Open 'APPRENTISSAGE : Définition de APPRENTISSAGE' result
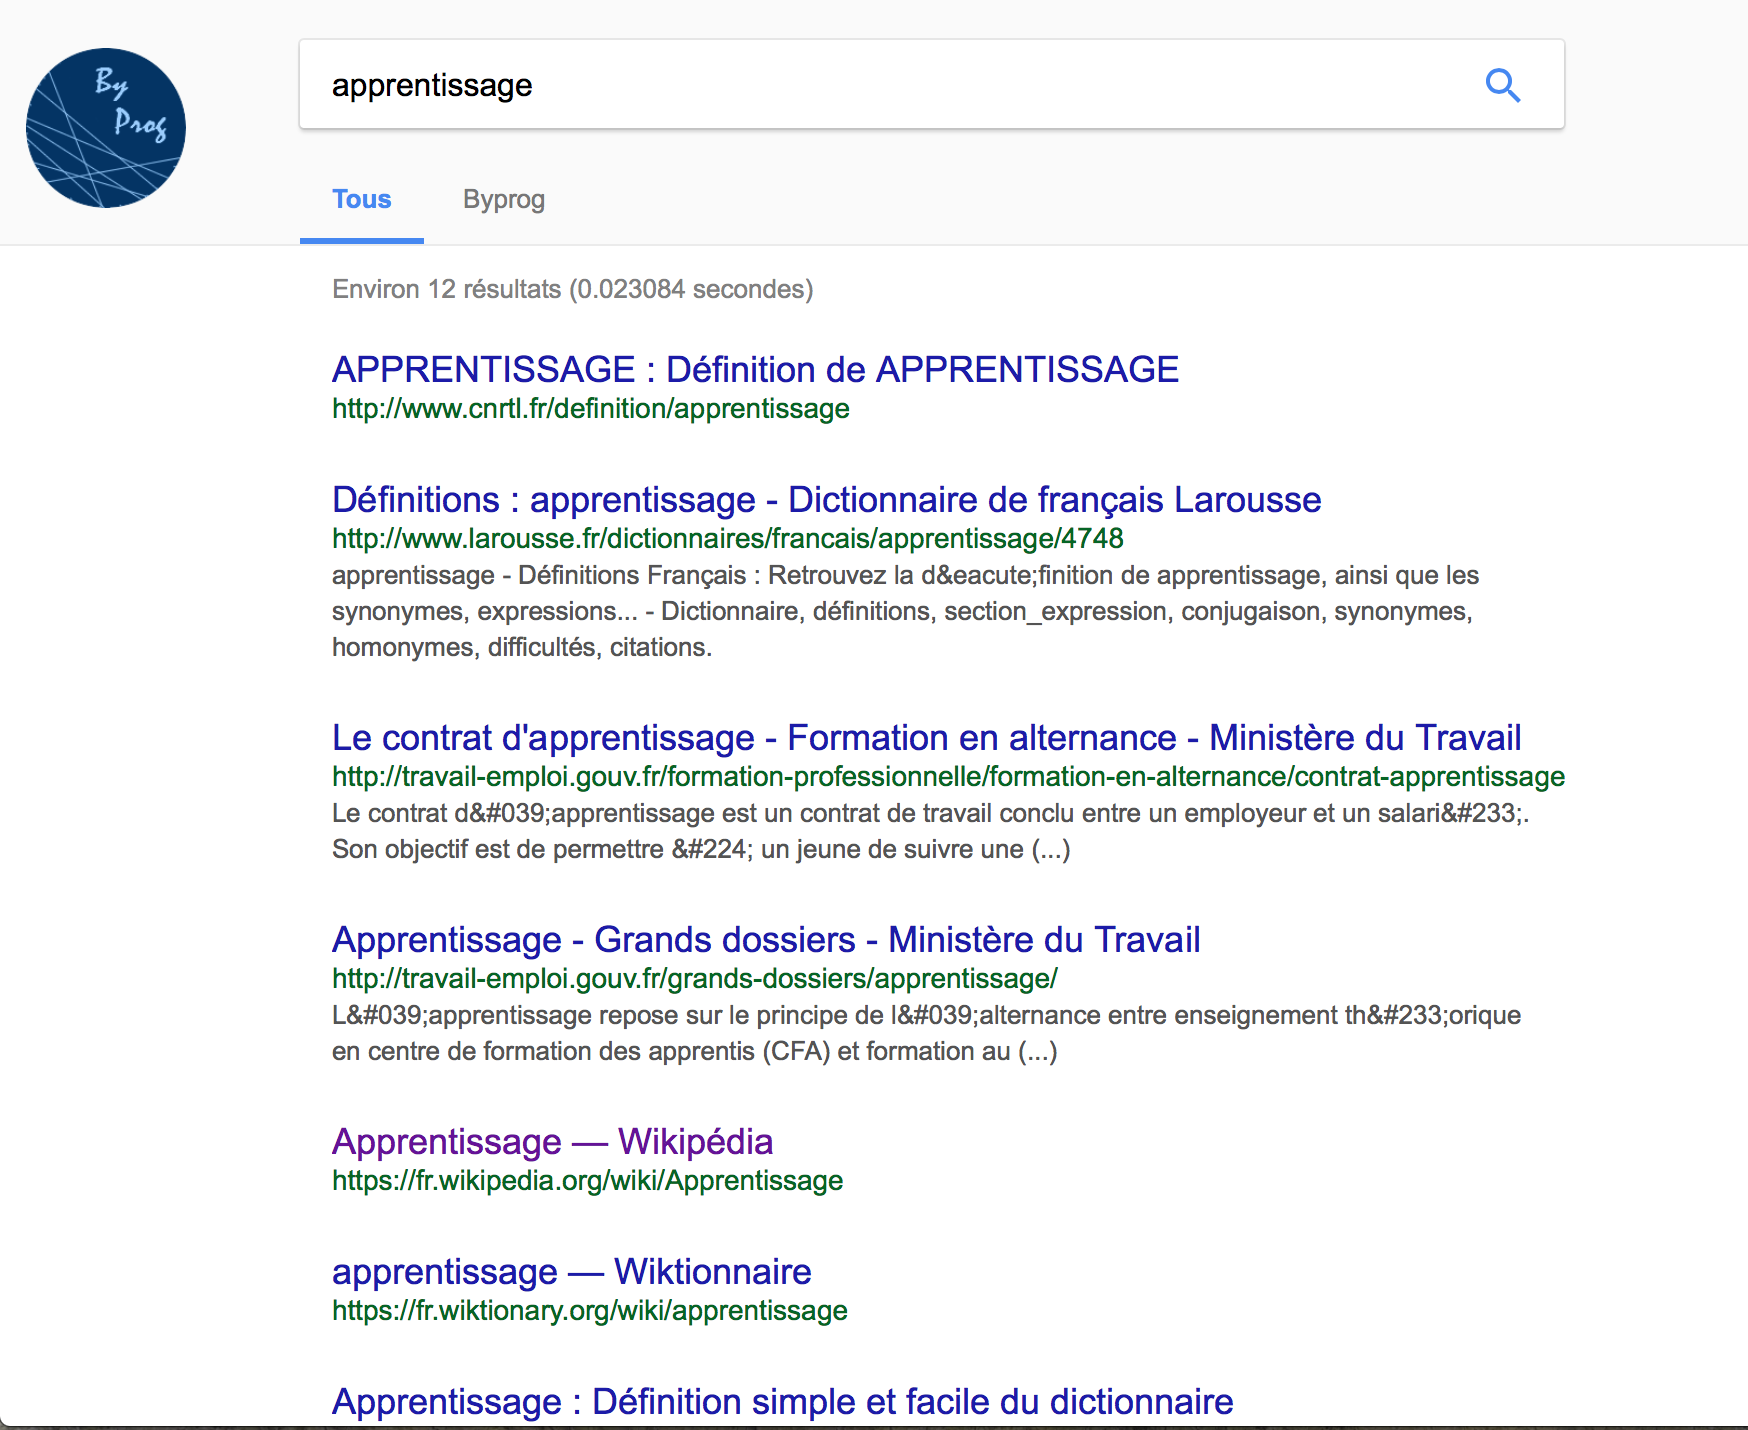The image size is (1748, 1430). tap(756, 369)
